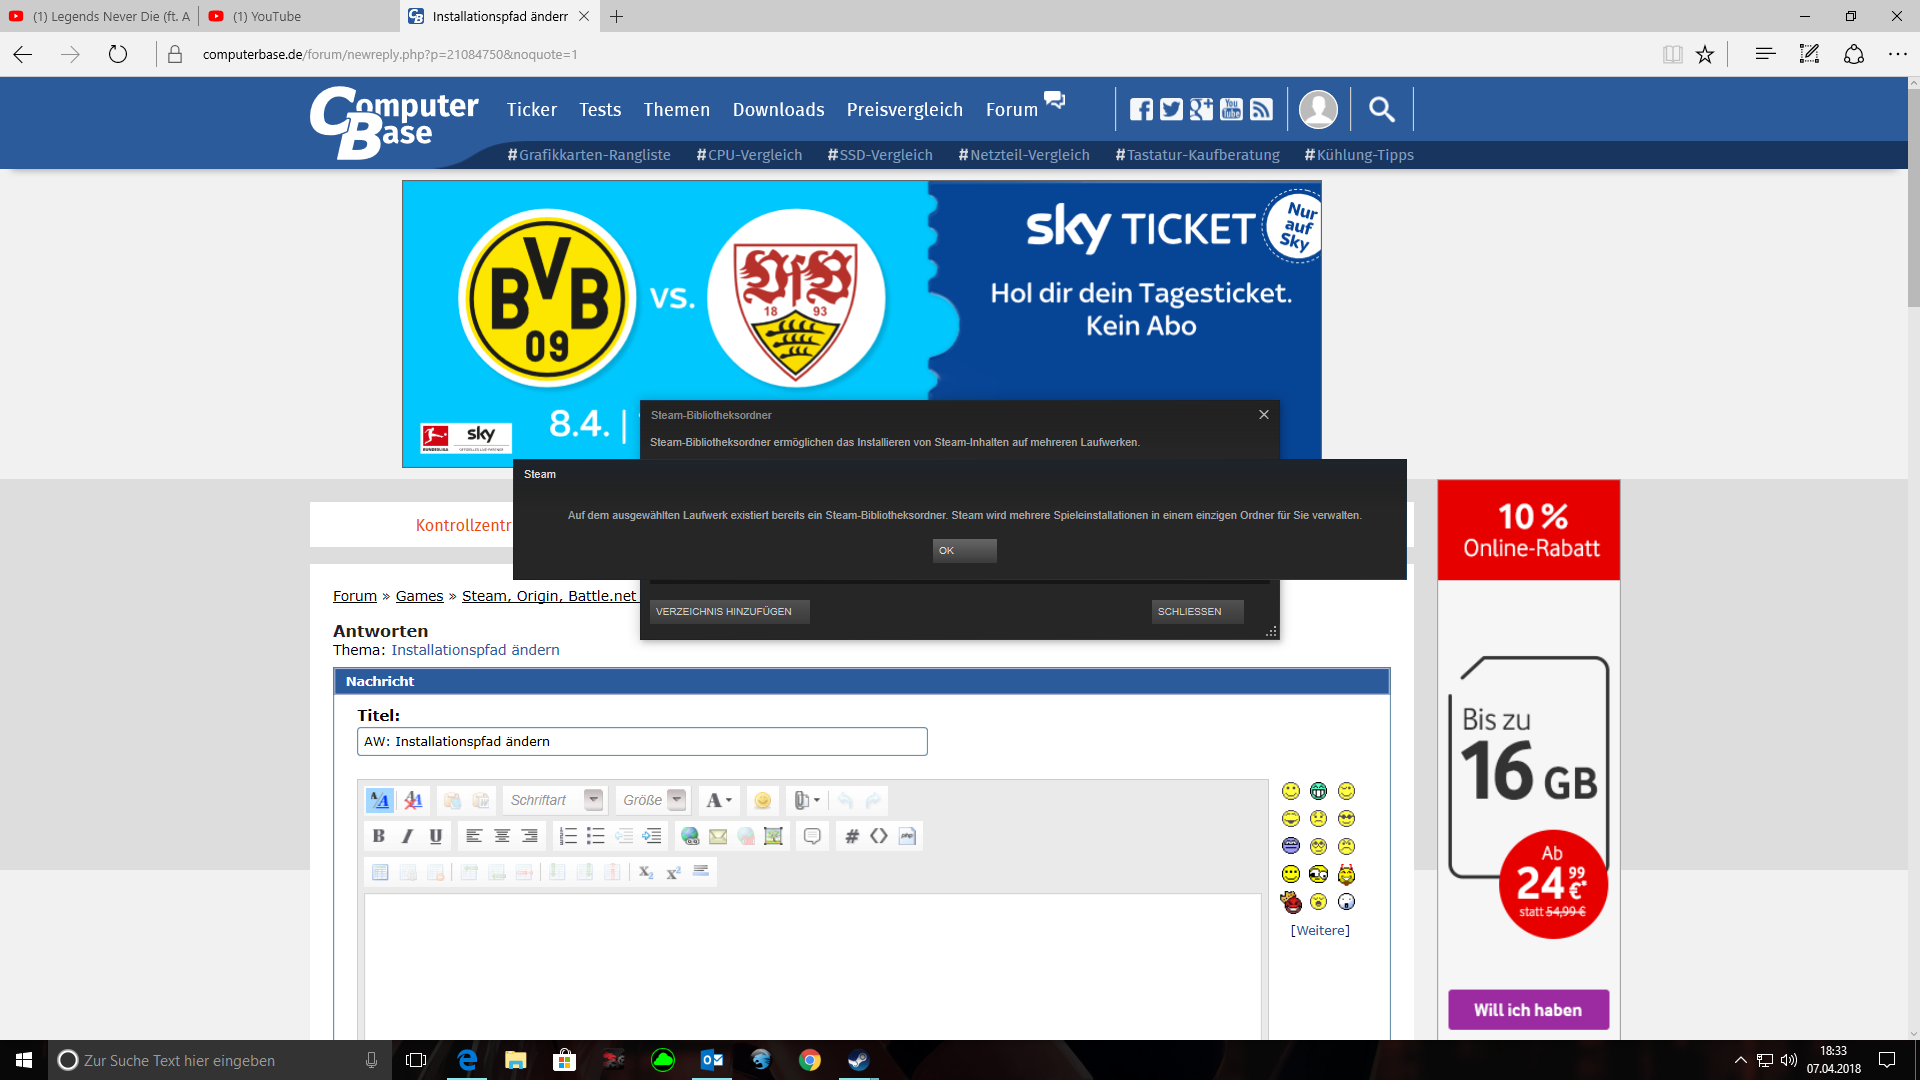Insert a table in editor

tap(380, 872)
